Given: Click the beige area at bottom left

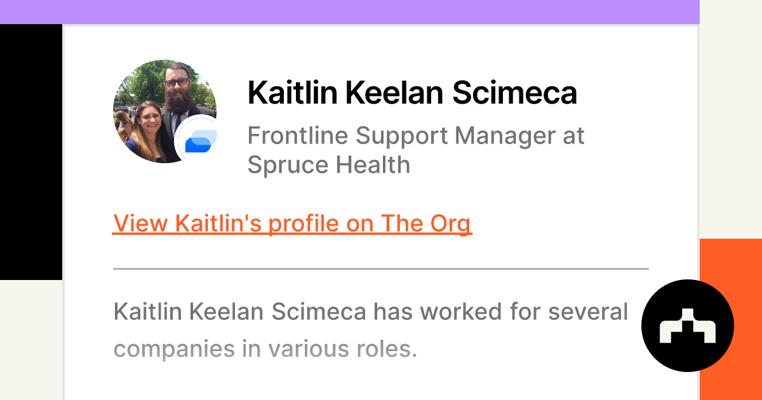Looking at the screenshot, I should [x=30, y=340].
